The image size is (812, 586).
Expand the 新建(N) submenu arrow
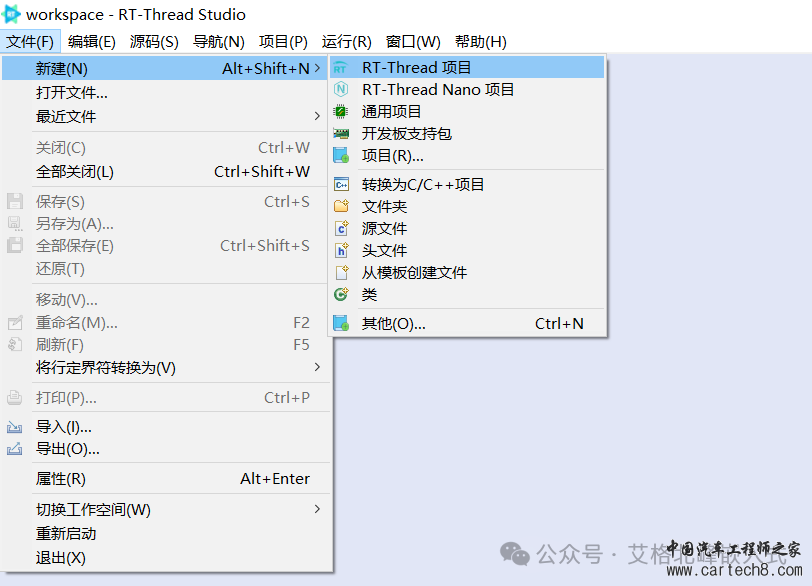tap(317, 68)
